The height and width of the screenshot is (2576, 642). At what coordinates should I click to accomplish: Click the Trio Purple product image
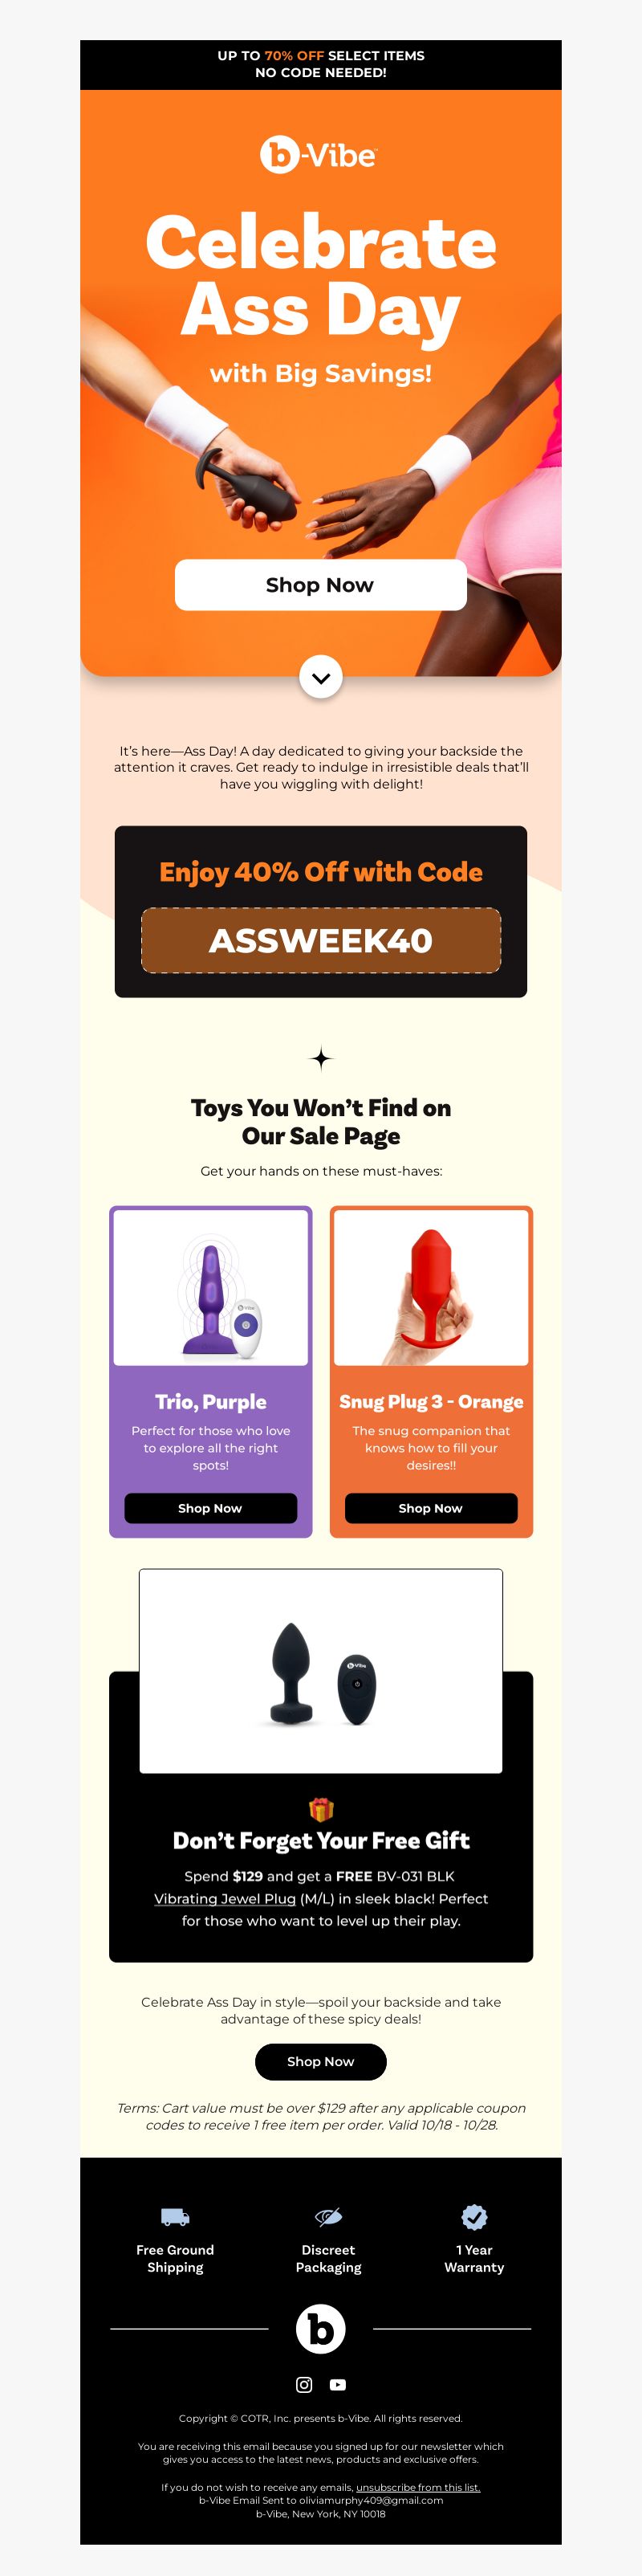[211, 1287]
